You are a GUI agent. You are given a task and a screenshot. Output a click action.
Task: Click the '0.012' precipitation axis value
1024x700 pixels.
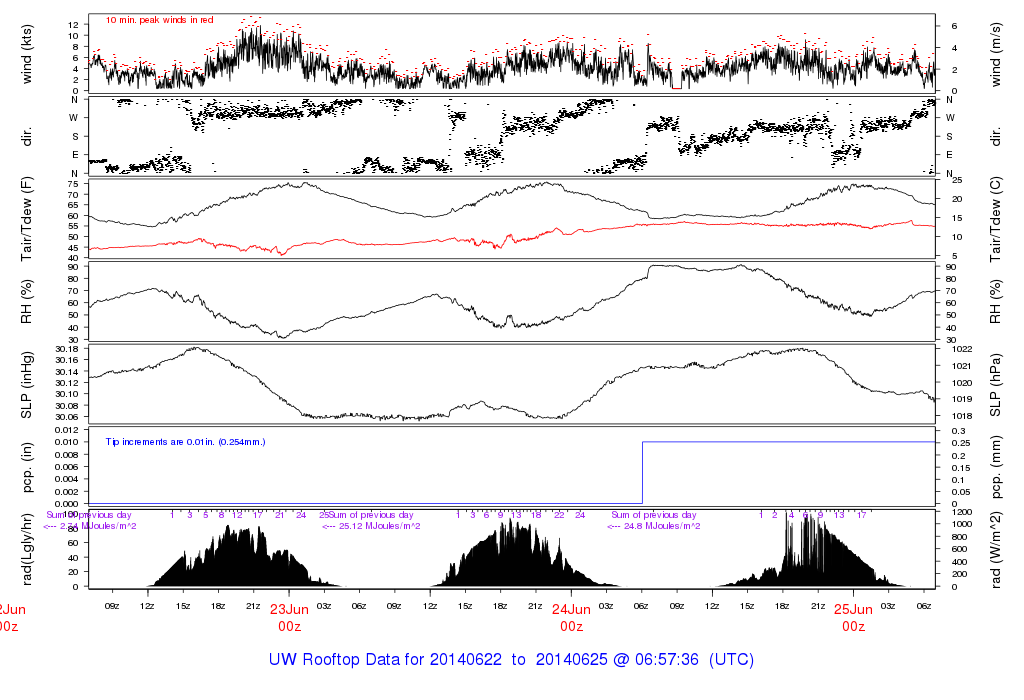(67, 430)
